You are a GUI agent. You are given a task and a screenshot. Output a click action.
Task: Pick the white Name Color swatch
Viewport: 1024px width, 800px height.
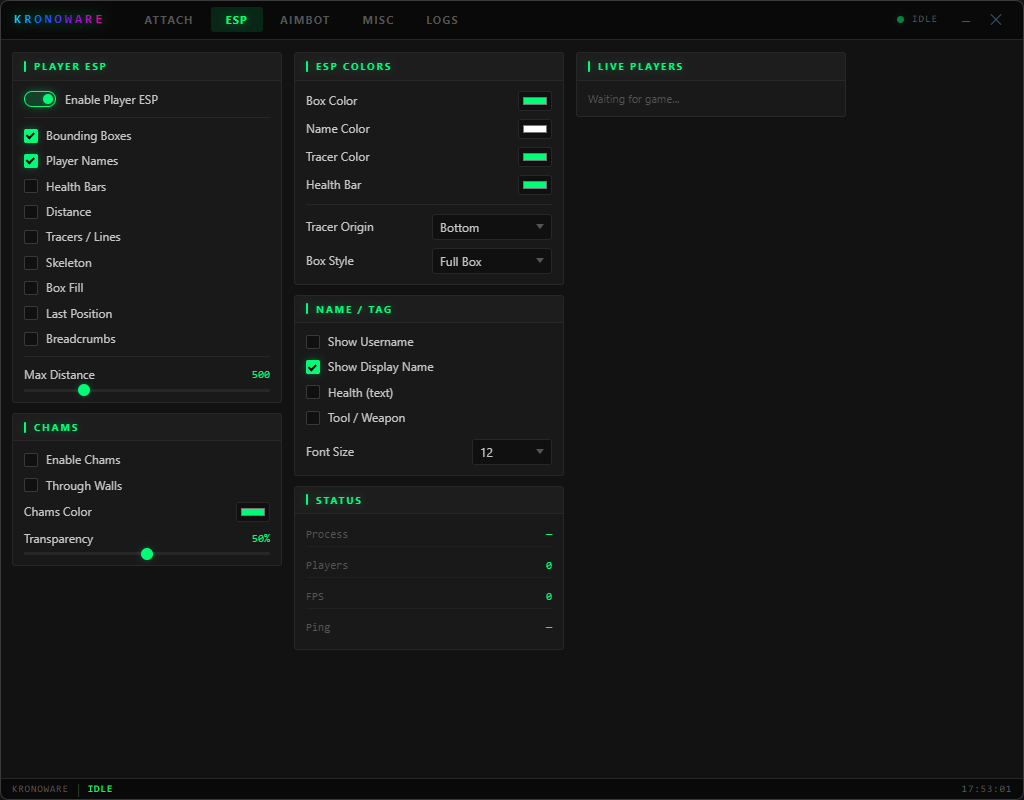[x=535, y=129]
